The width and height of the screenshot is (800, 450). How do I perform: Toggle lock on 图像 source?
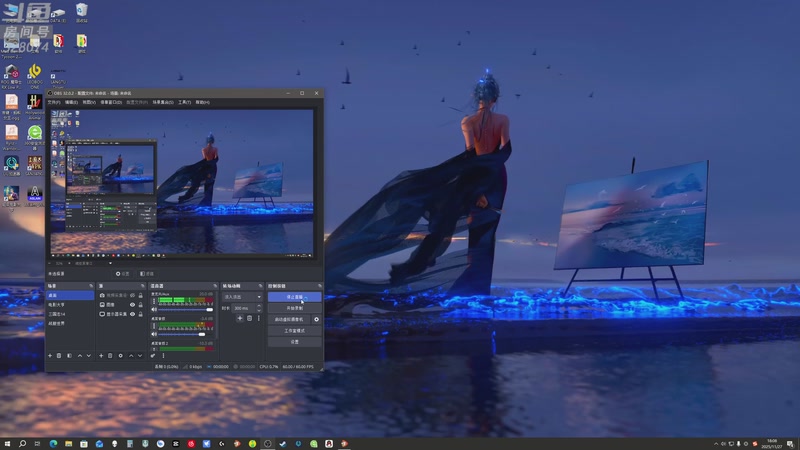point(141,305)
